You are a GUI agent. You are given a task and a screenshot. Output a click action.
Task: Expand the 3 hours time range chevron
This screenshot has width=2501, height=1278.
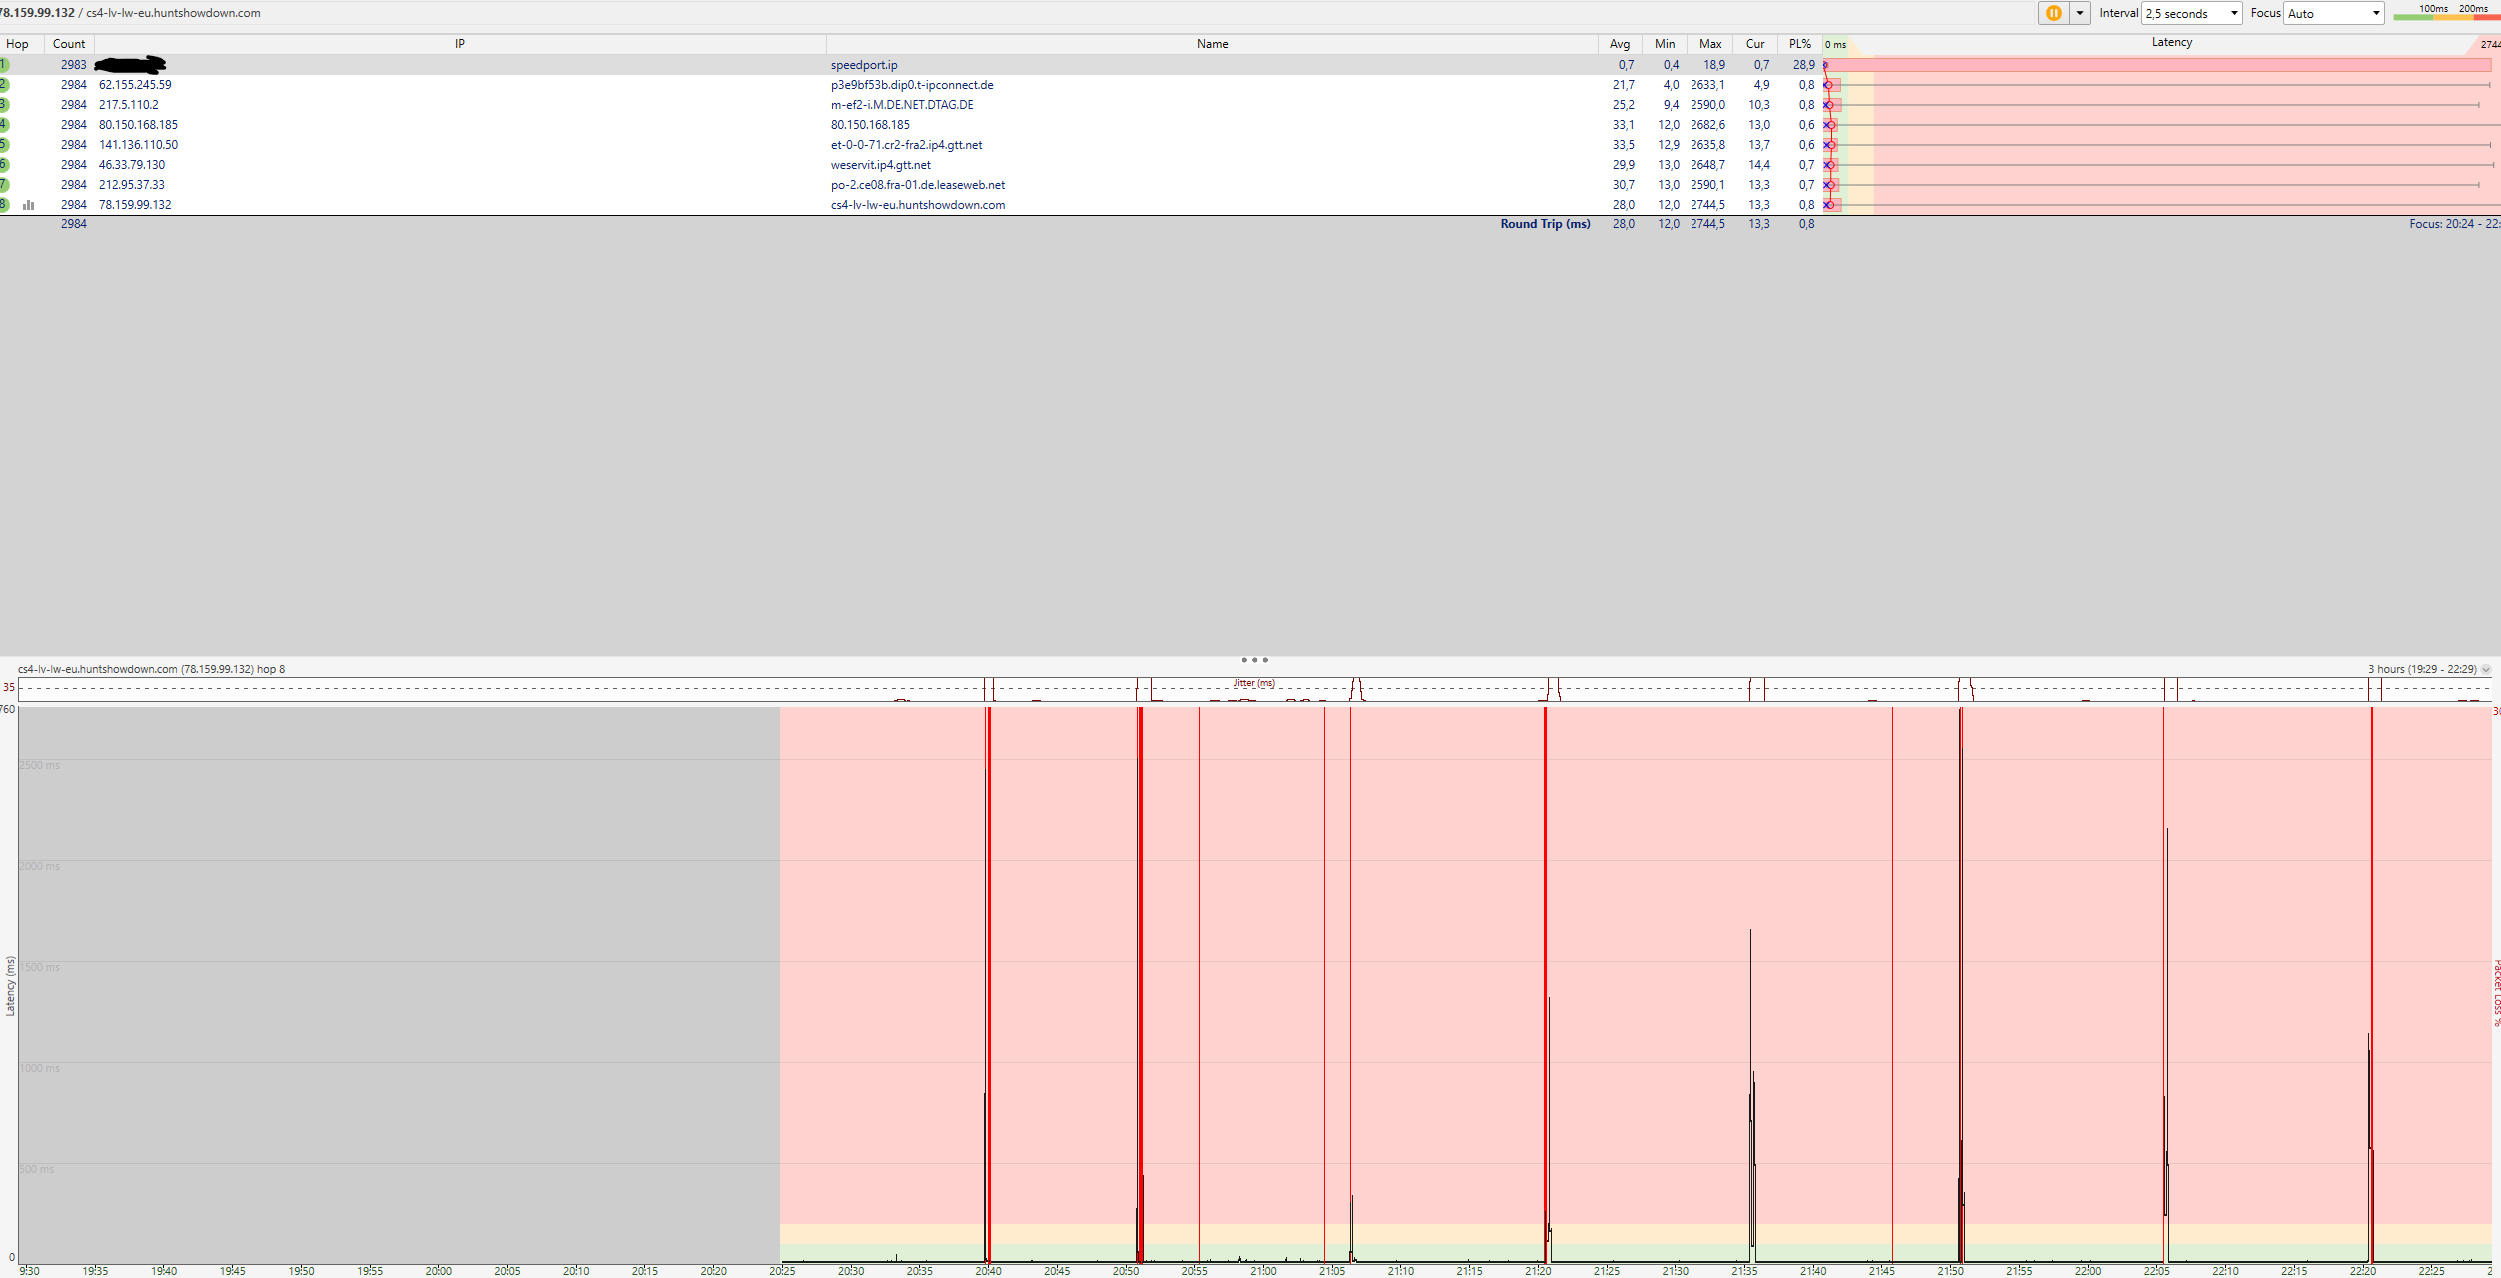tap(2485, 670)
